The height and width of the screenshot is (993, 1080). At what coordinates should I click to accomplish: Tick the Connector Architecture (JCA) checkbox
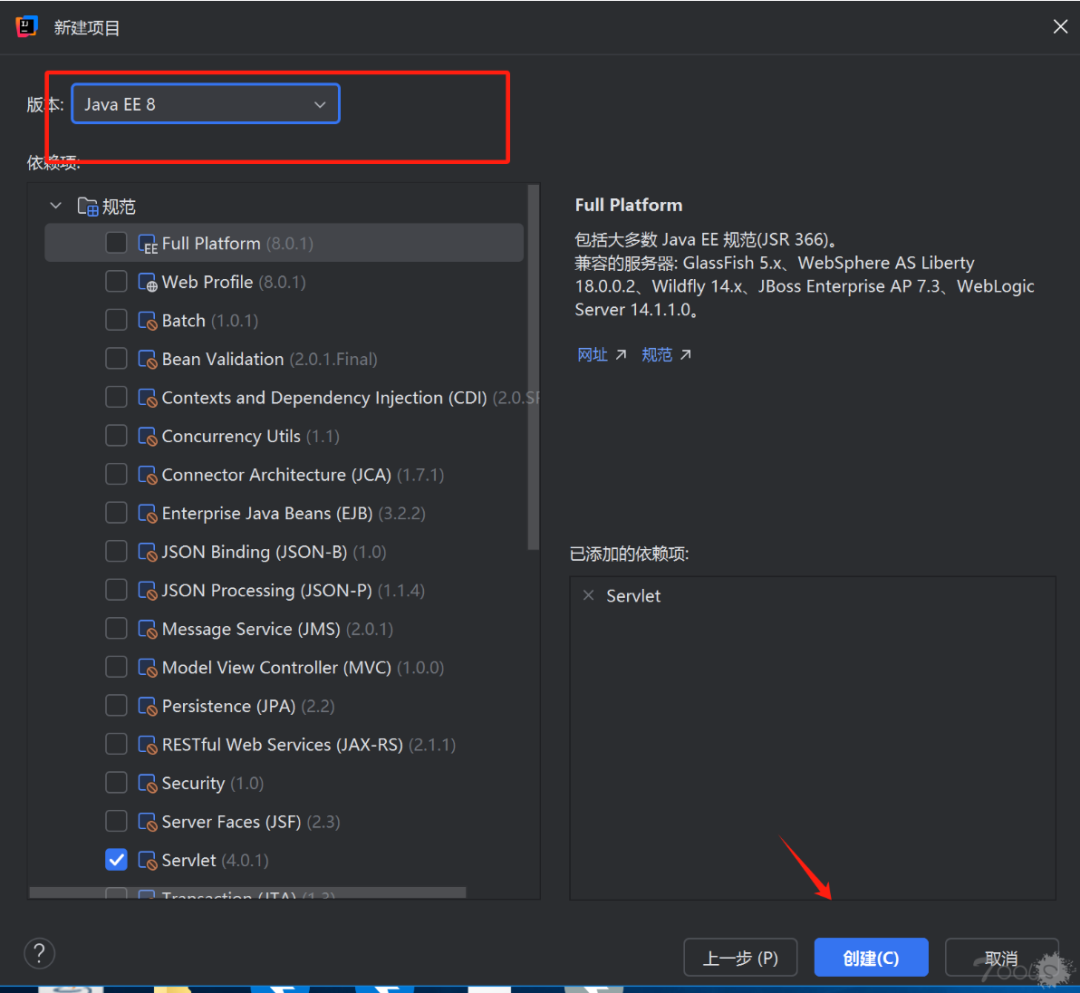click(x=116, y=474)
